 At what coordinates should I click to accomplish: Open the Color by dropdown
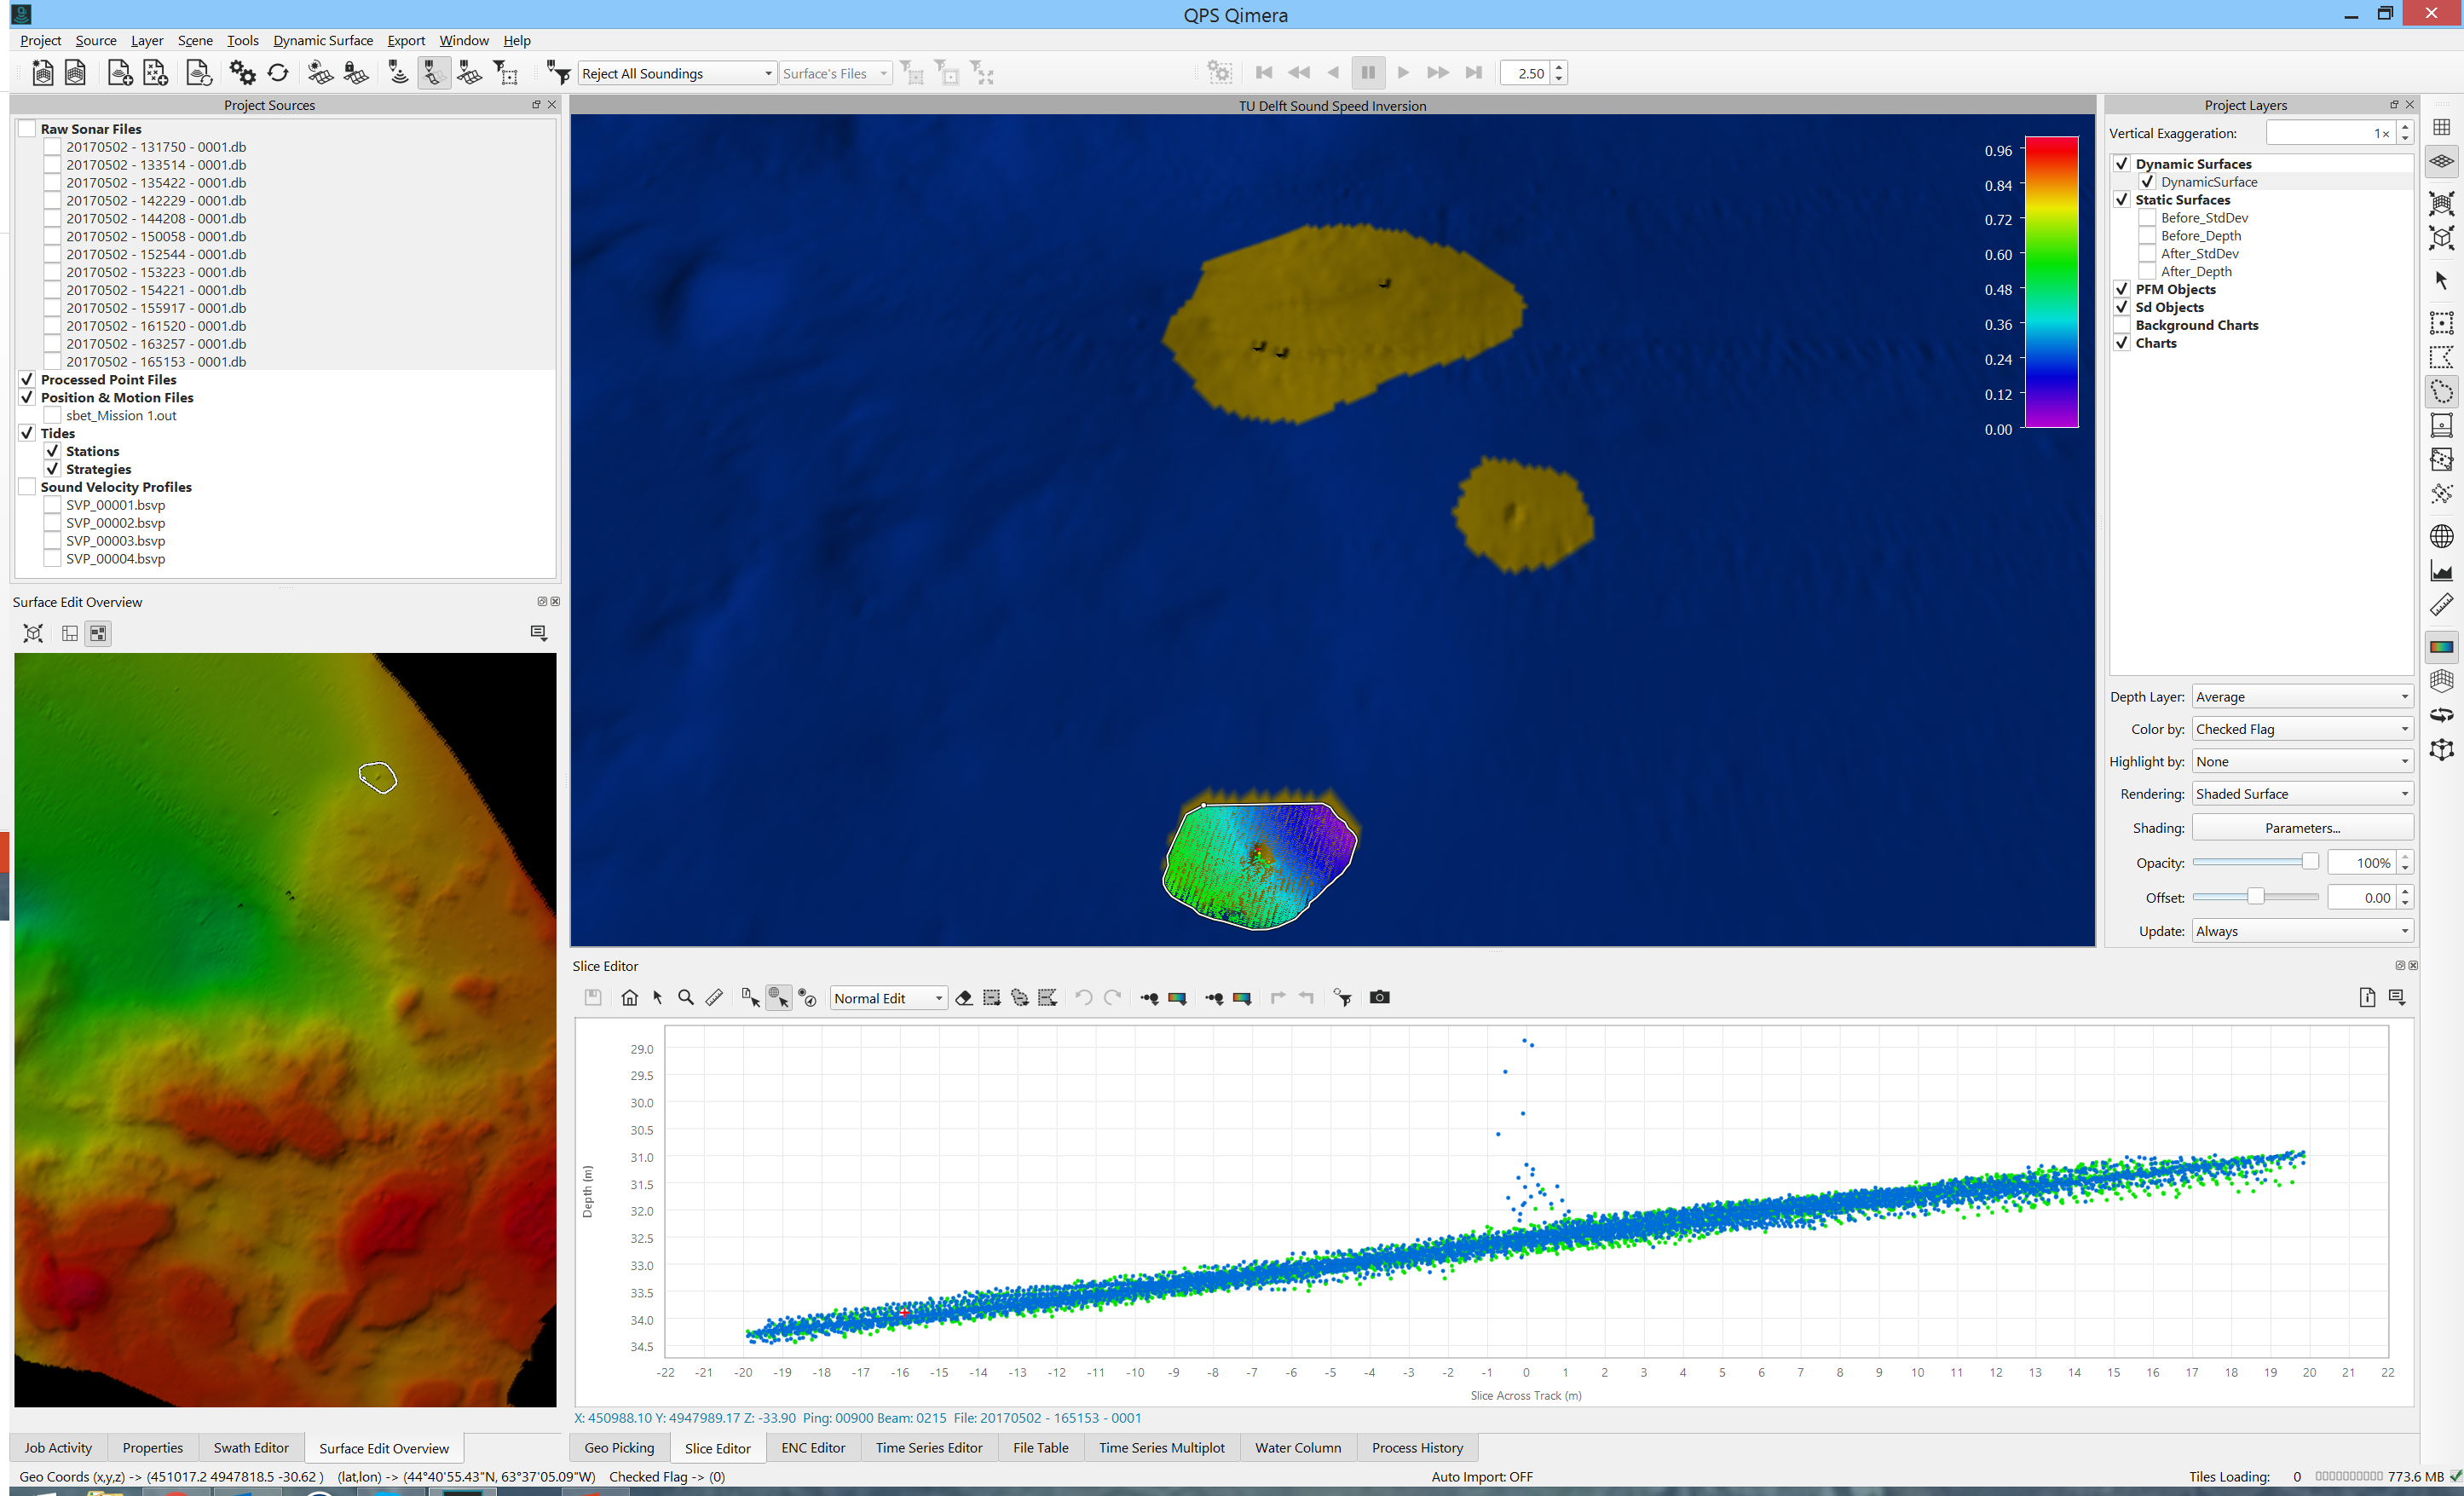(x=2302, y=729)
